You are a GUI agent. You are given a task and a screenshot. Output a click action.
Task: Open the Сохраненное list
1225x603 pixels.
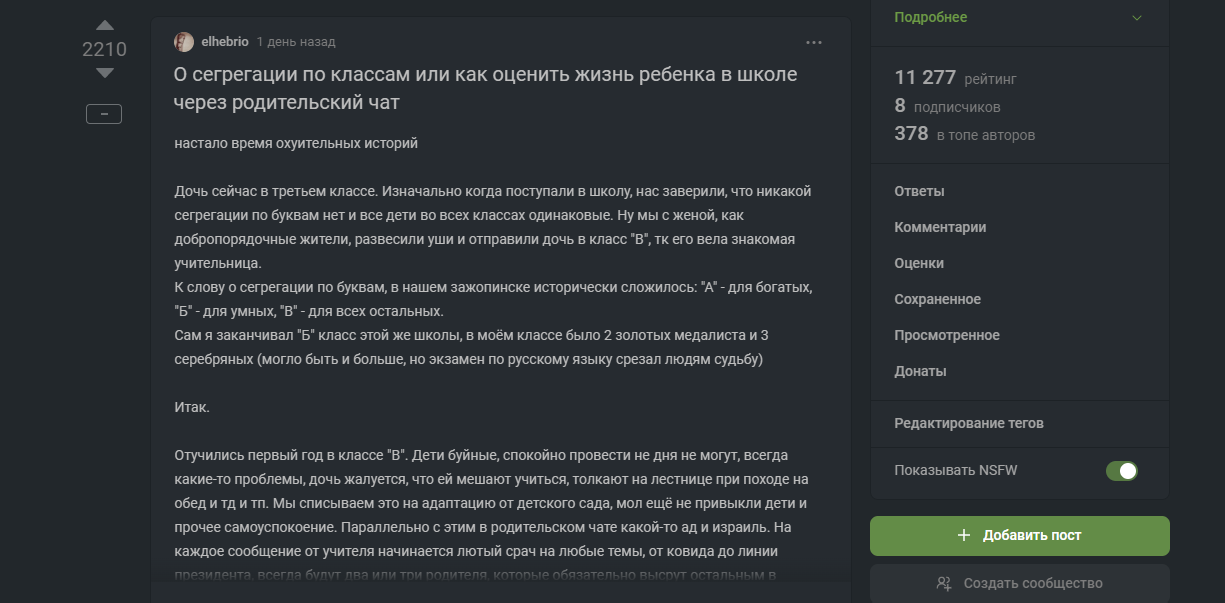(x=937, y=299)
